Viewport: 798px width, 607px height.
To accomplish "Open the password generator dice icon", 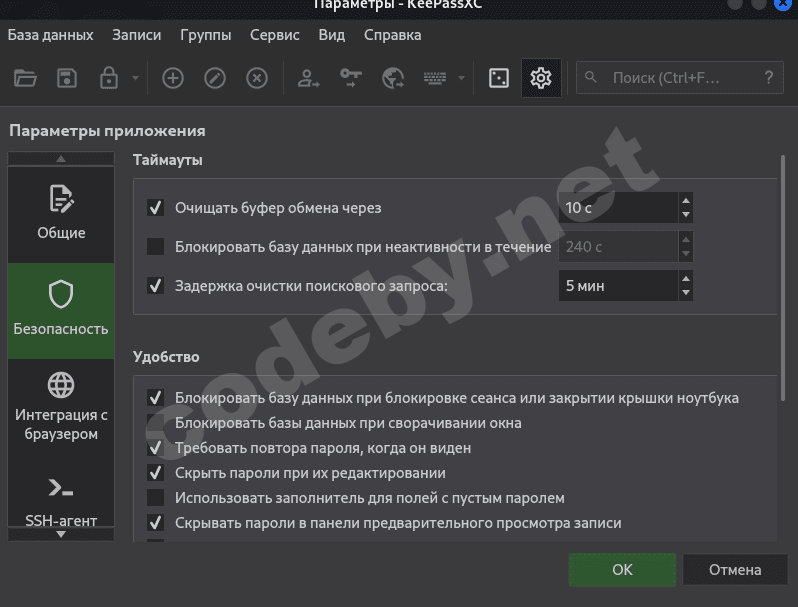I will tap(499, 78).
